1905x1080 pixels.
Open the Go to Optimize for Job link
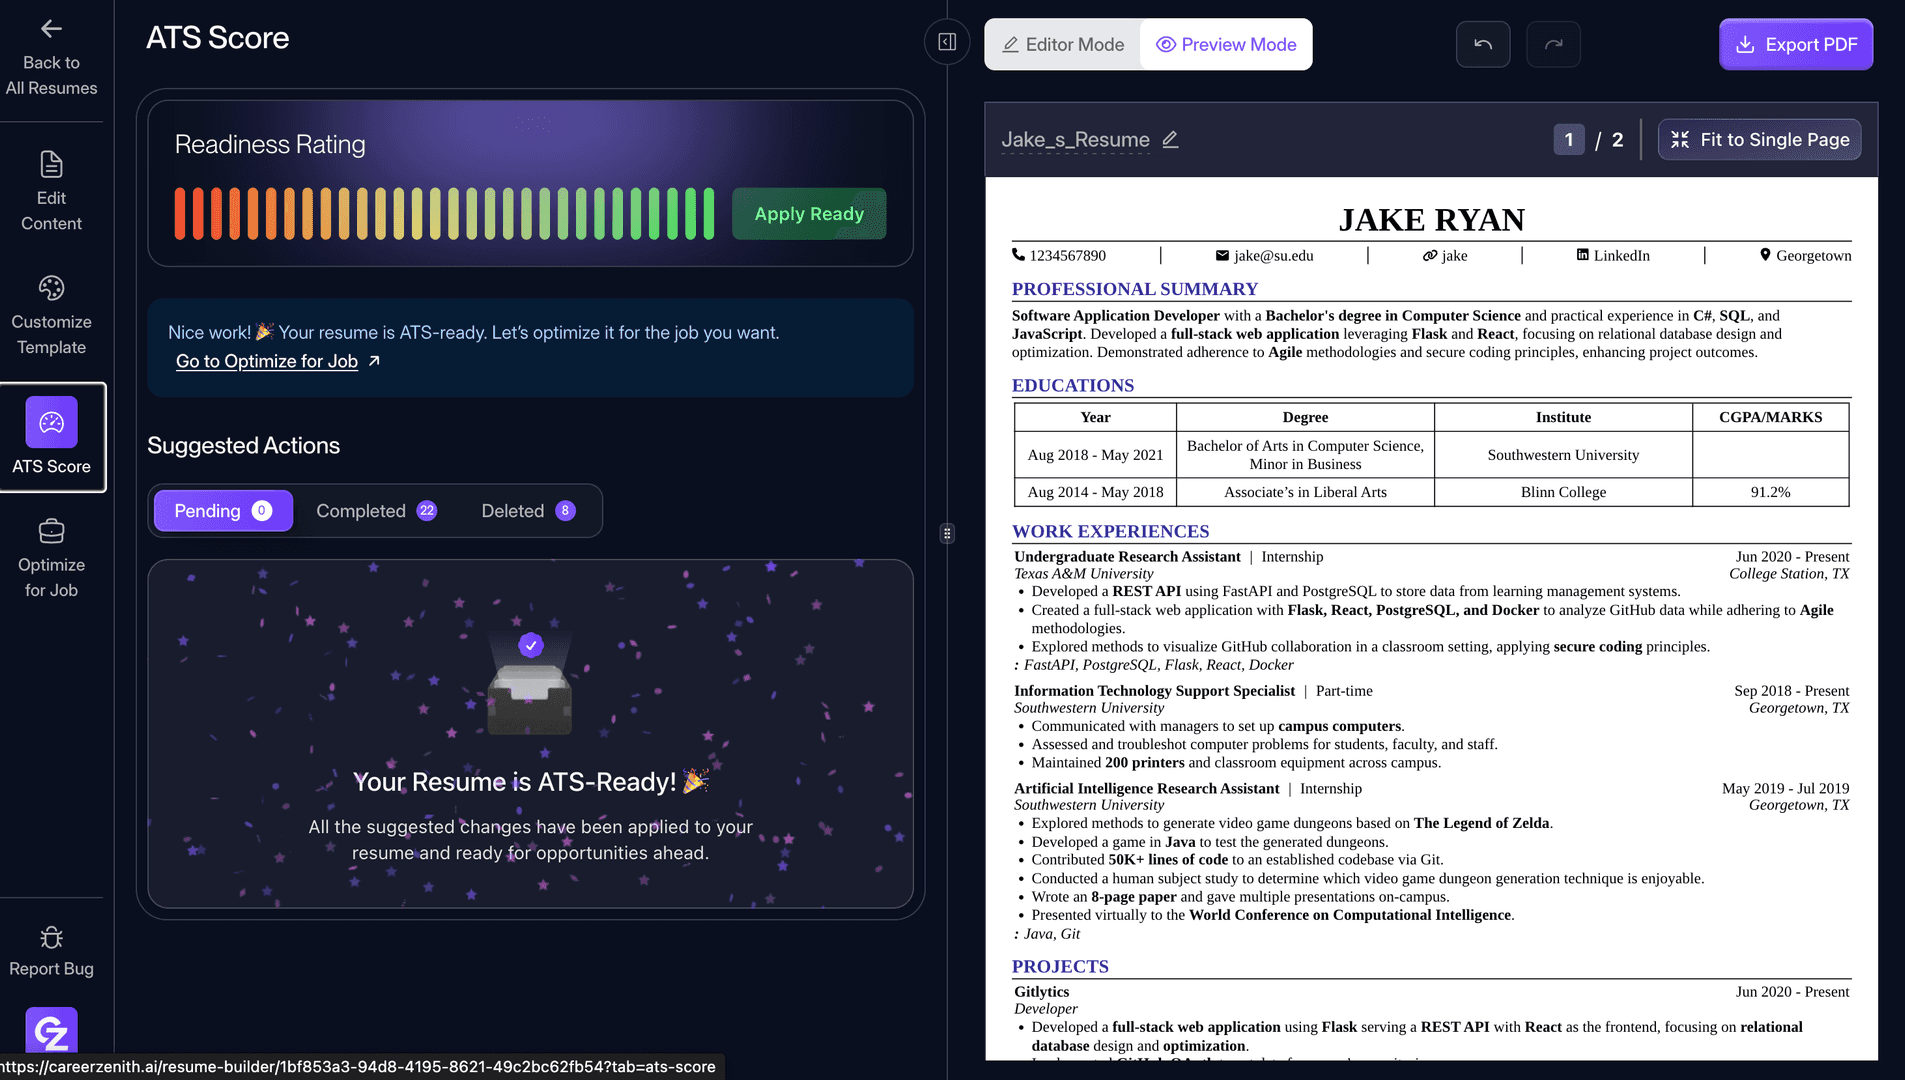[277, 361]
